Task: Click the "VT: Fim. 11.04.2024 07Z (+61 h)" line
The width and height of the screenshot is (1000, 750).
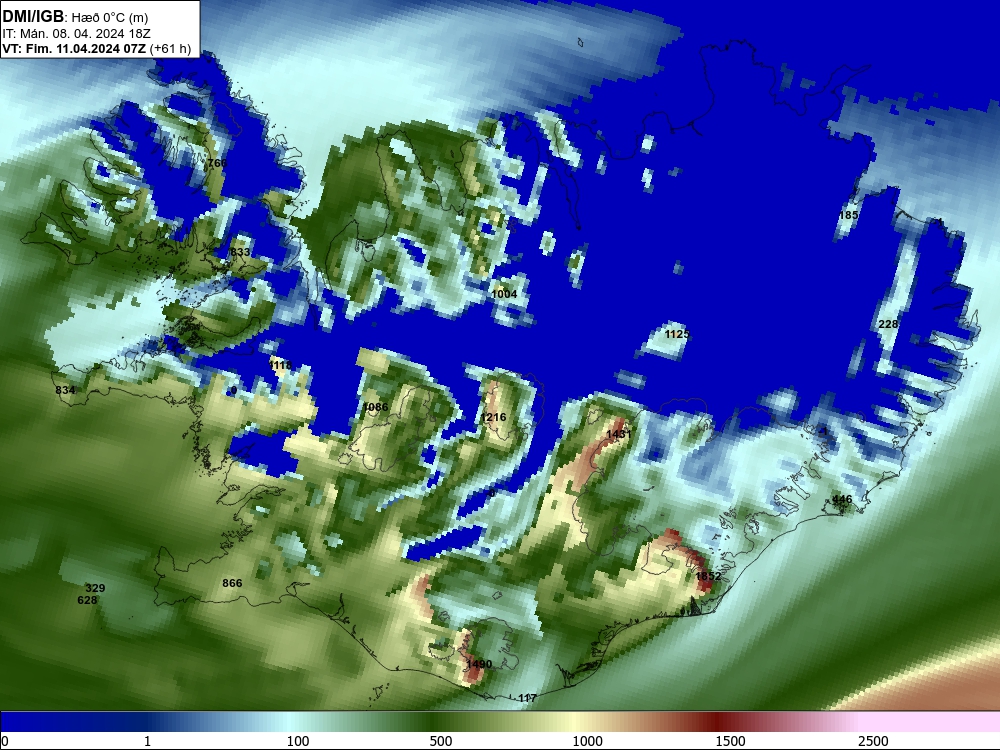Action: [97, 48]
